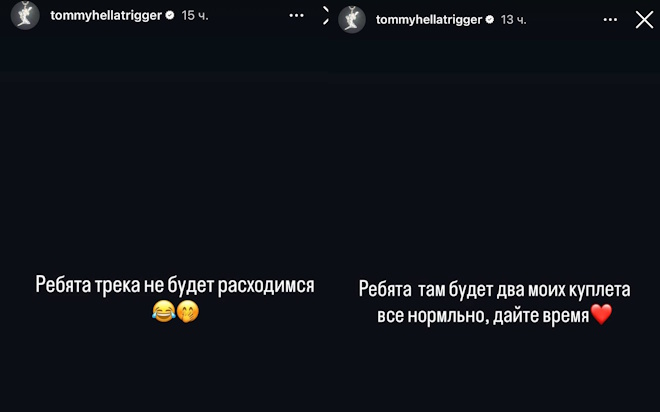Click the text "Ребята трека не будет"
This screenshot has height=412, width=660.
(x=125, y=285)
